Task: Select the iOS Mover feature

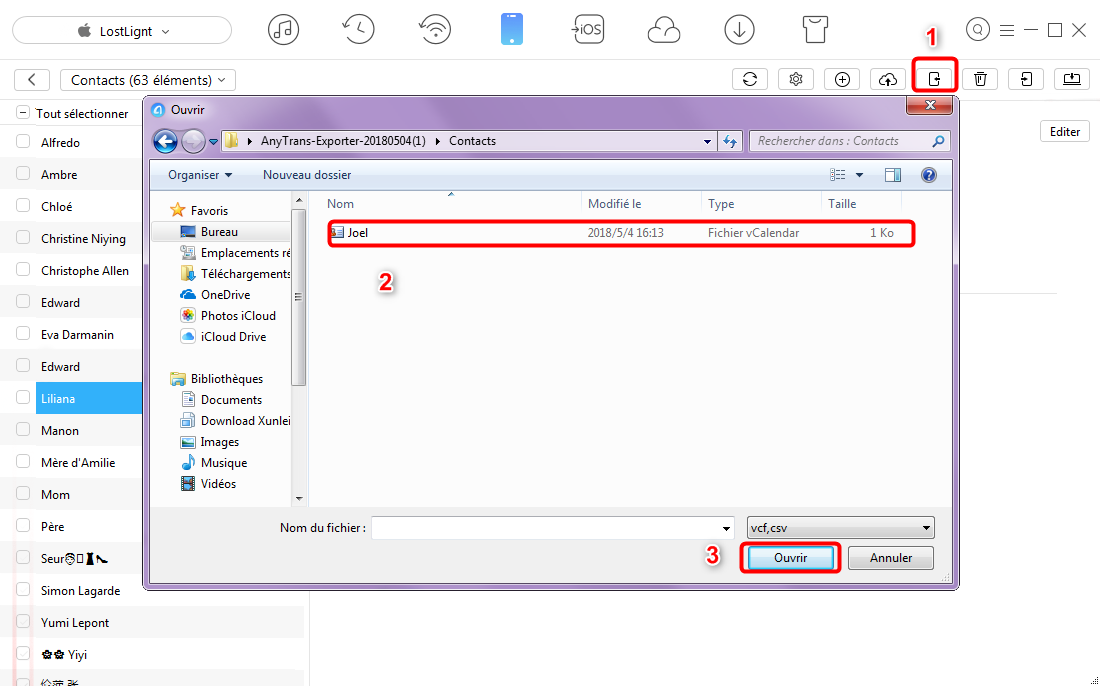Action: coord(588,29)
